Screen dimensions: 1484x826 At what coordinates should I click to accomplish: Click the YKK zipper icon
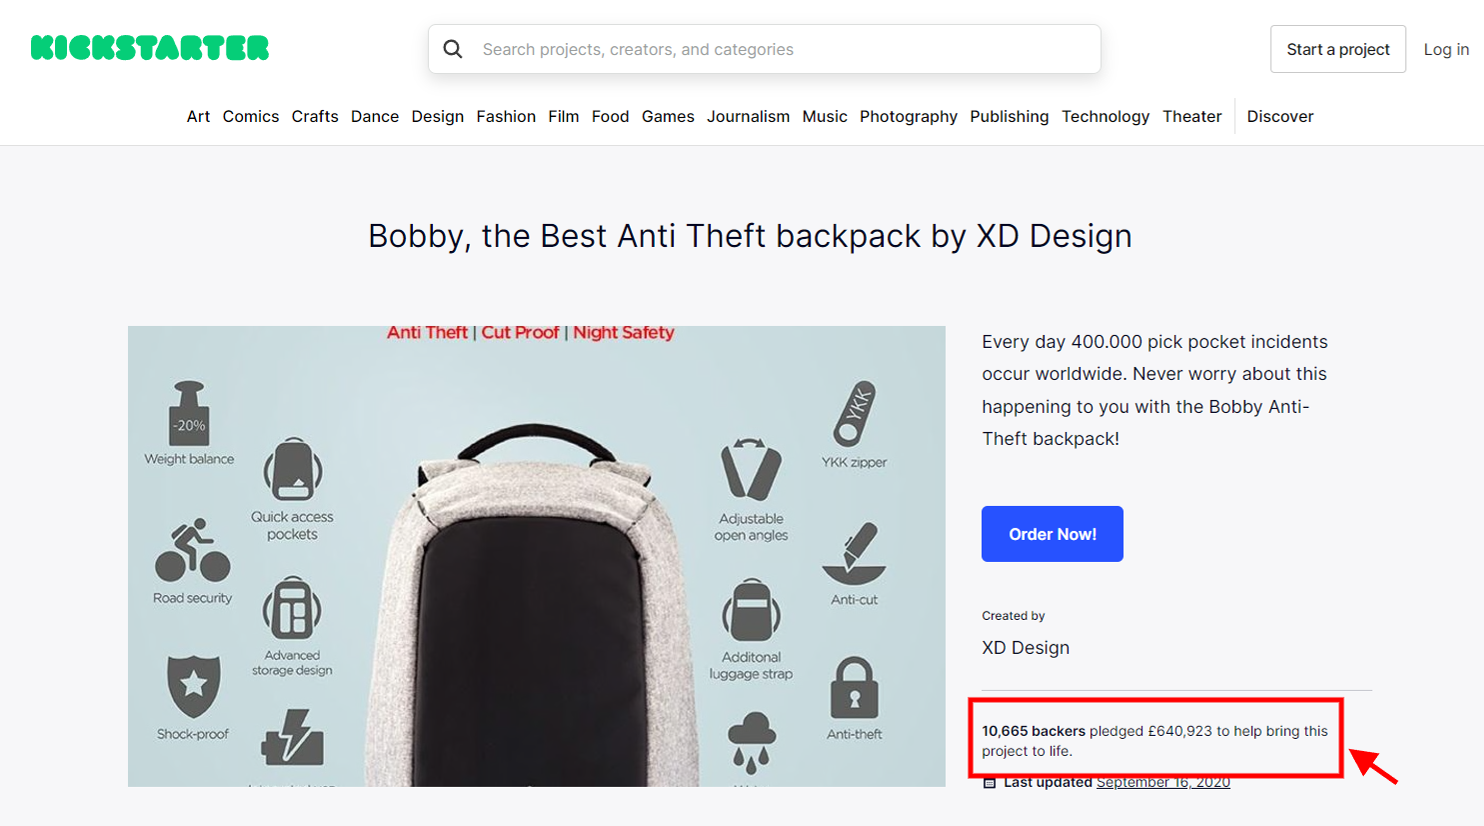point(855,413)
